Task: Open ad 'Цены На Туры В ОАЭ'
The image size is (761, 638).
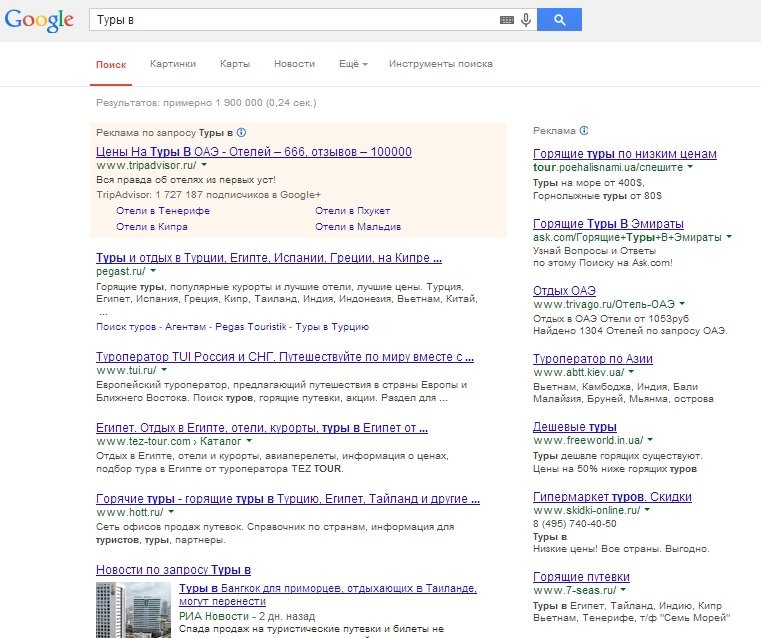Action: coord(254,152)
